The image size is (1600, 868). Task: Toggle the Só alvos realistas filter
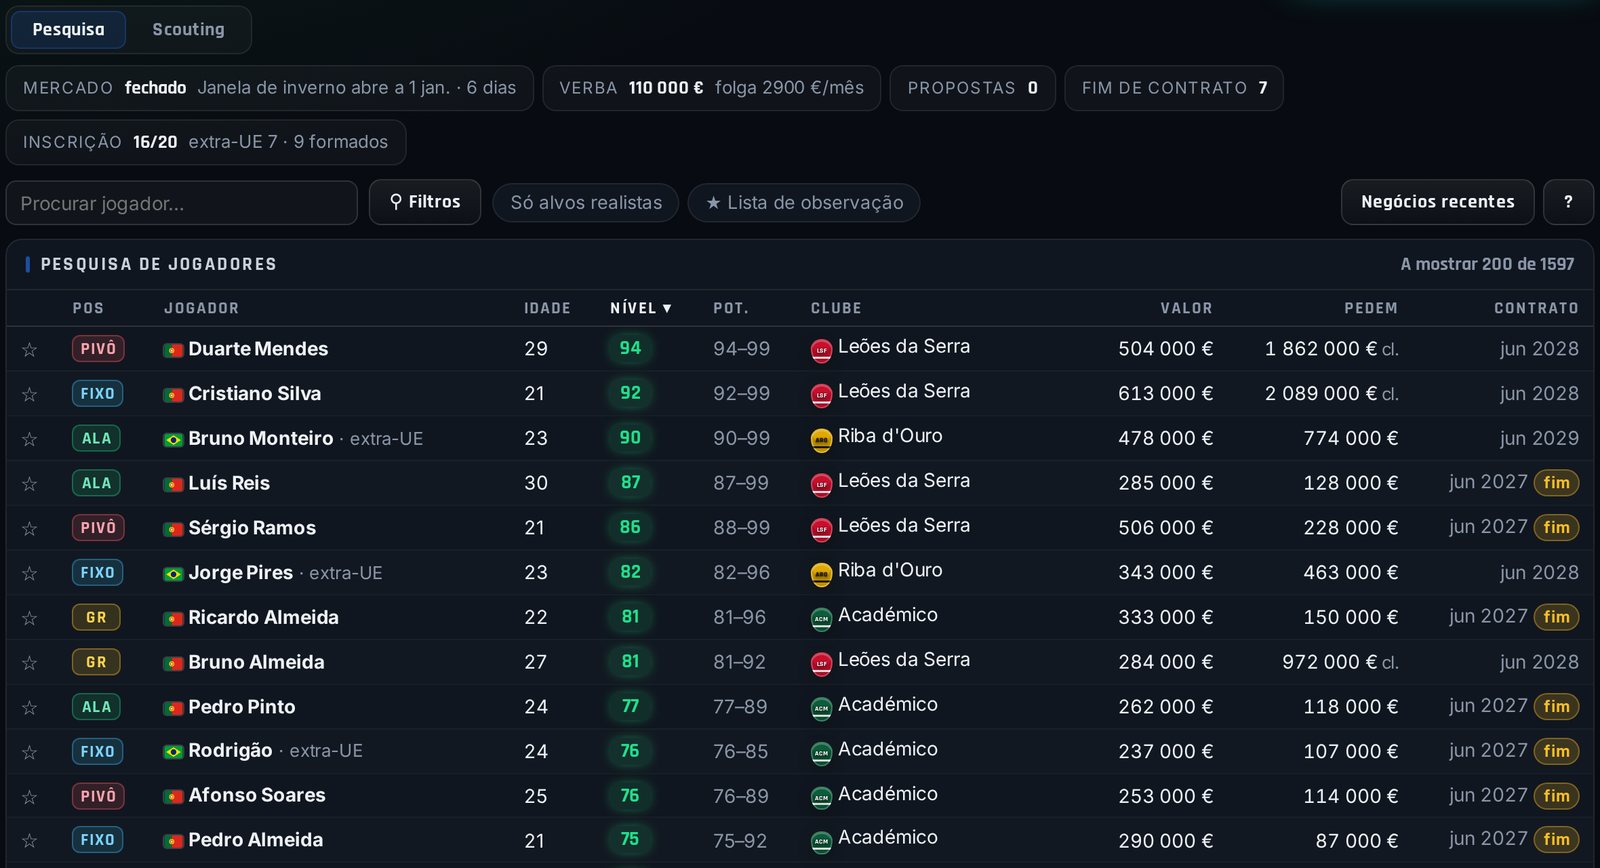tap(586, 203)
